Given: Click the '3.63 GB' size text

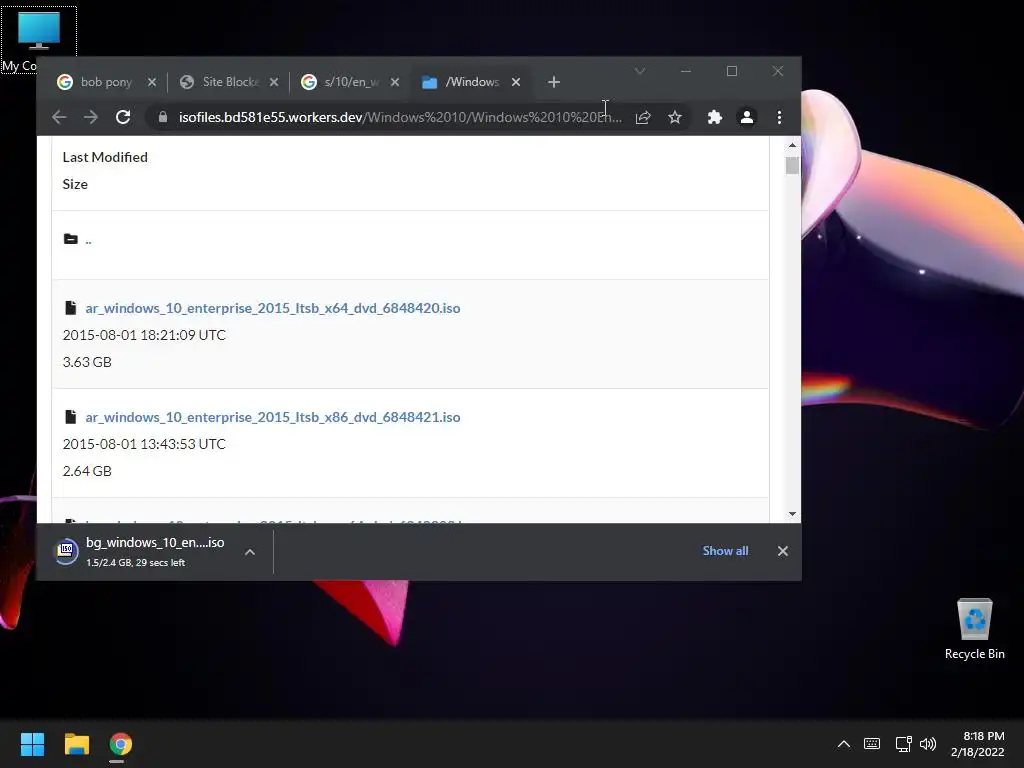Looking at the screenshot, I should (x=87, y=362).
